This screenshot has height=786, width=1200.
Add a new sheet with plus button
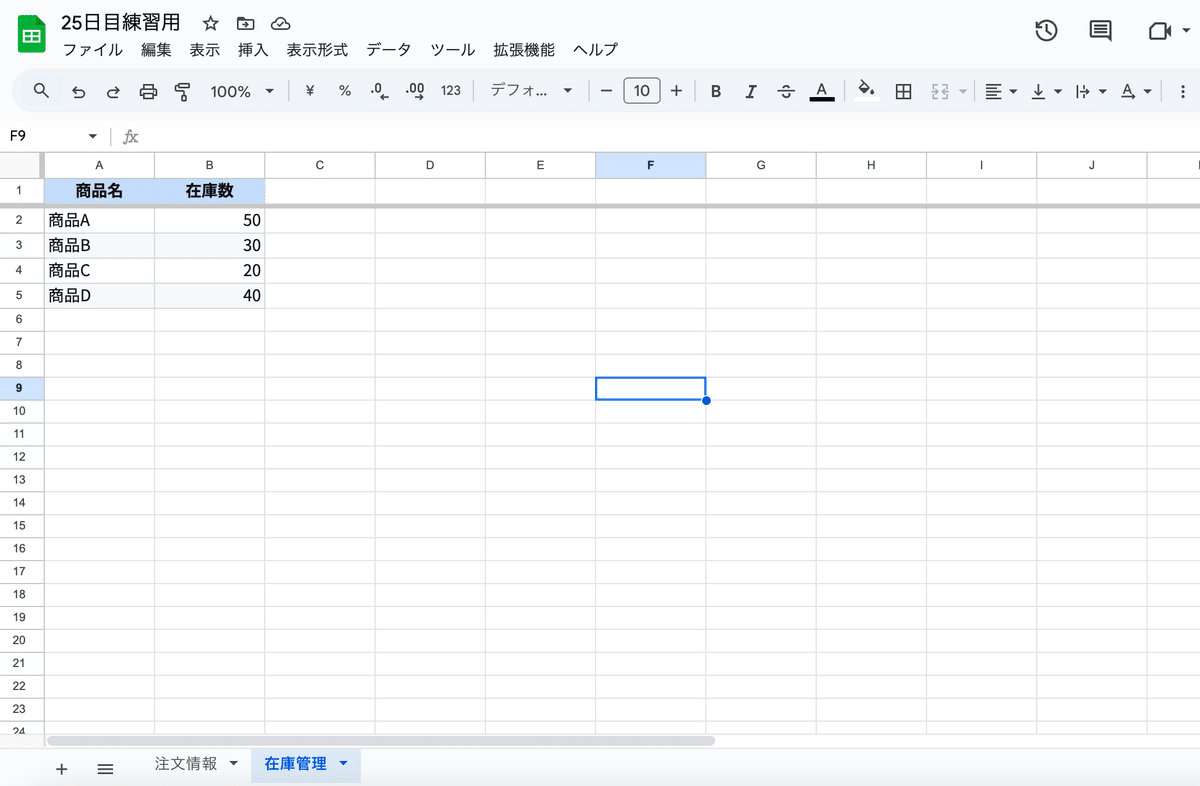[x=61, y=769]
